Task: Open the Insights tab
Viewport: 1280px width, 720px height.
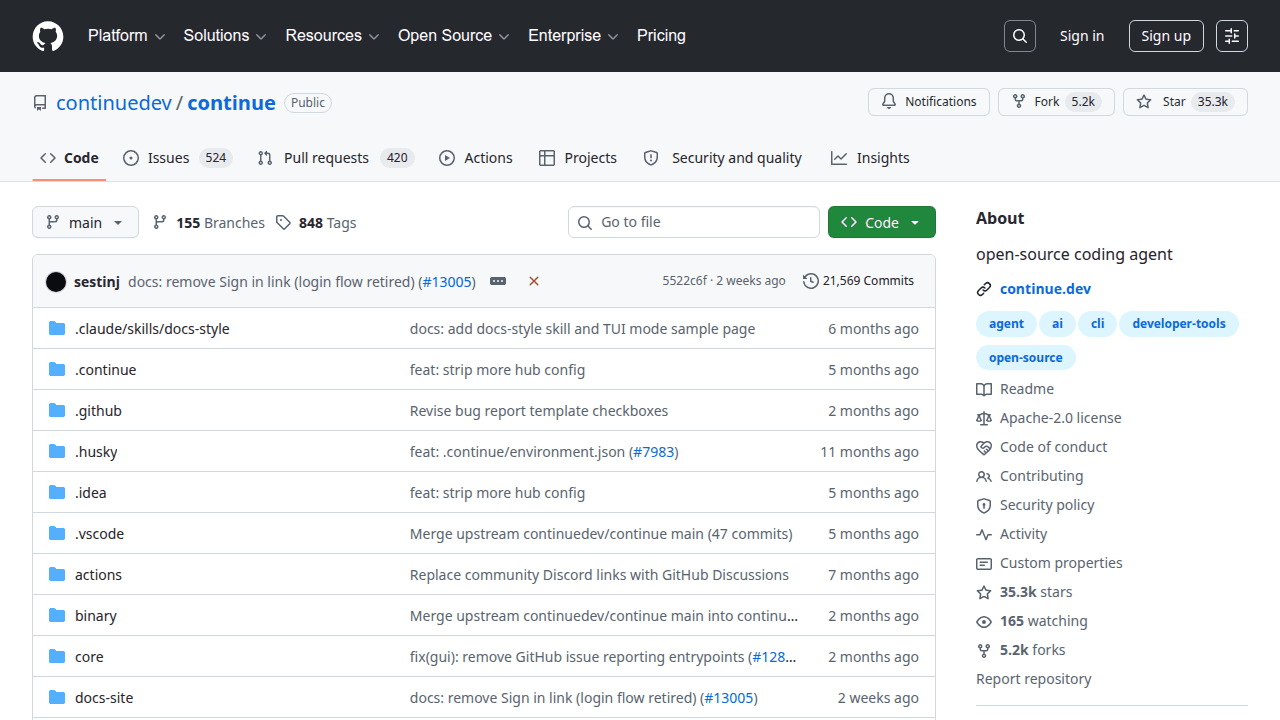Action: [x=870, y=158]
